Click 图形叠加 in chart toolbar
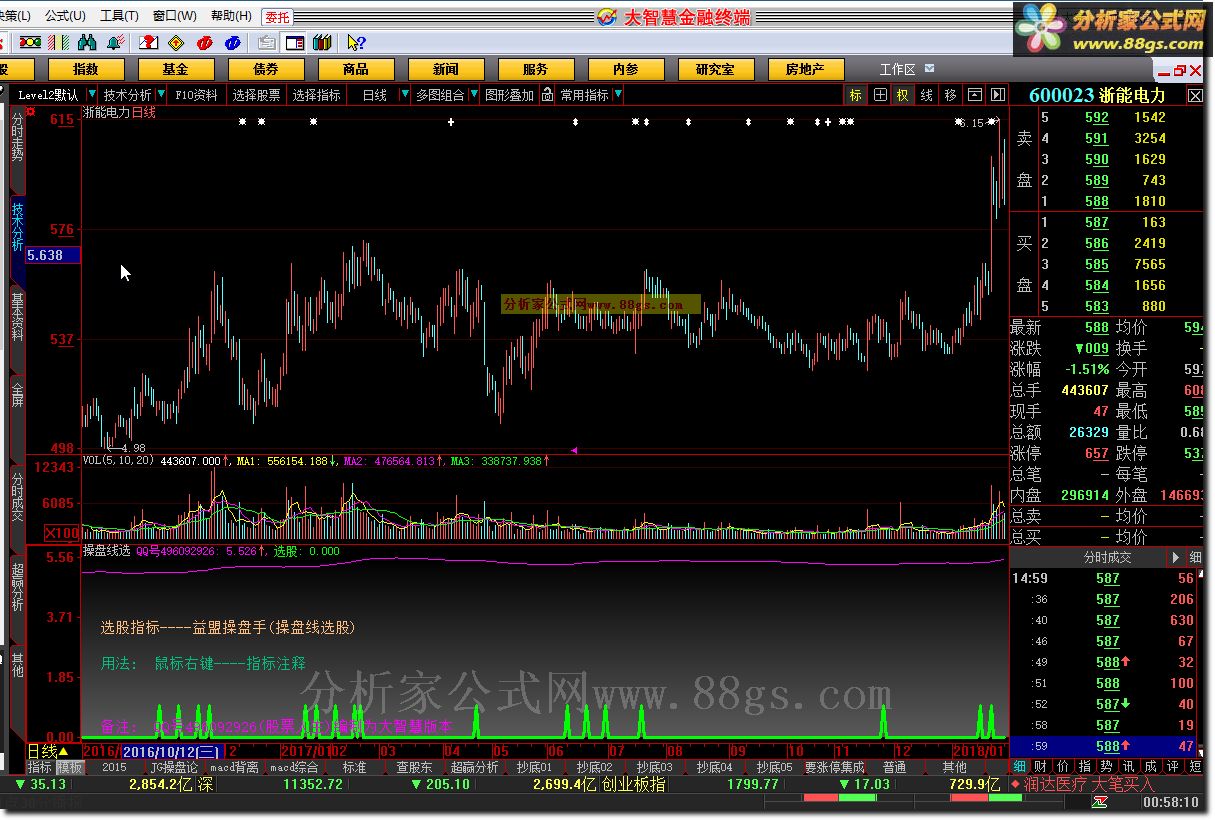Screen dimensions: 1215x820 tap(510, 95)
